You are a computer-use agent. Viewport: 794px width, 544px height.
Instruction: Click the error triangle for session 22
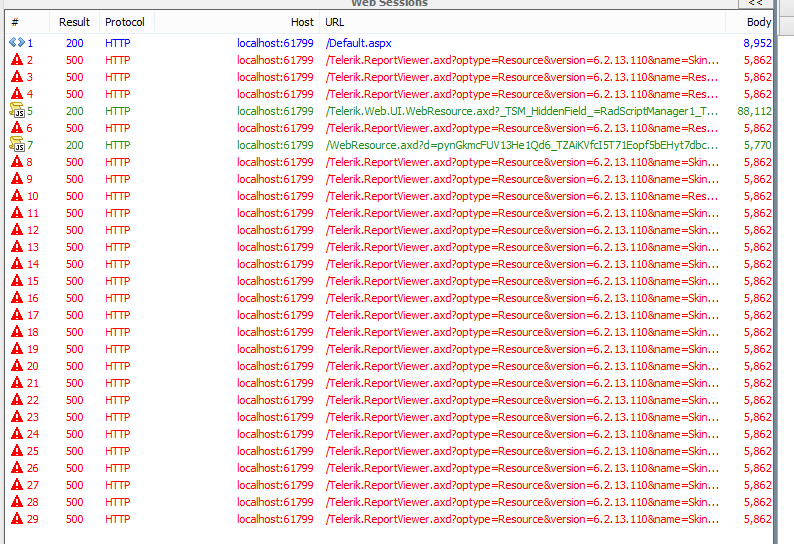point(17,400)
